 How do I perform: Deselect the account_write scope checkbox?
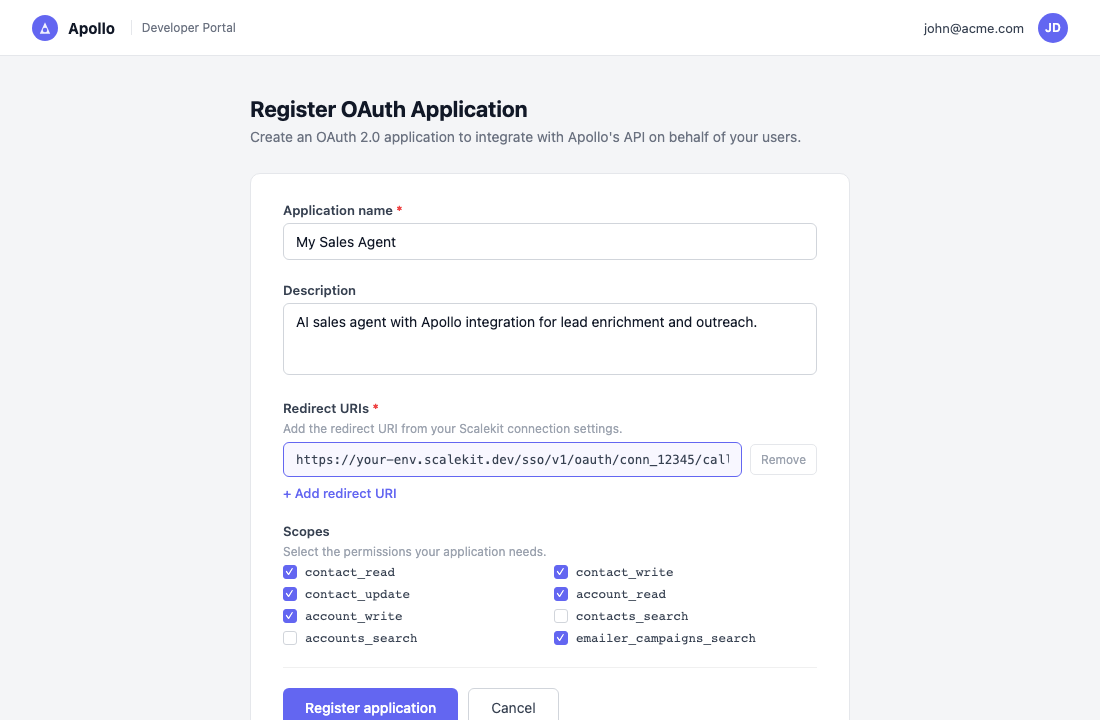(x=290, y=616)
